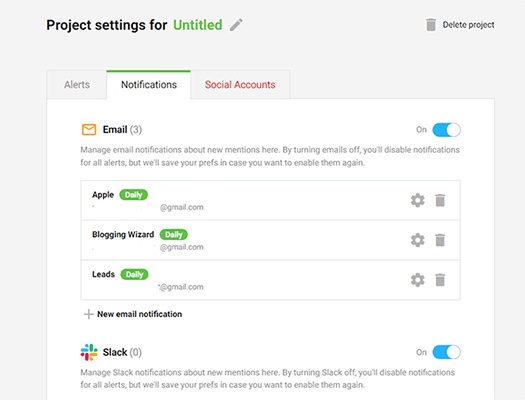
Task: Delete the Apple email notification
Action: 440,201
